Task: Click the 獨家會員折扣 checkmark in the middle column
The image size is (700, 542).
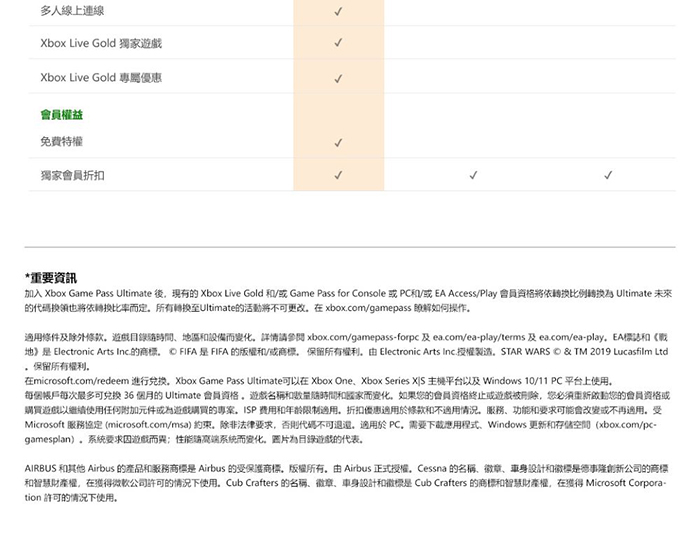Action: [473, 176]
